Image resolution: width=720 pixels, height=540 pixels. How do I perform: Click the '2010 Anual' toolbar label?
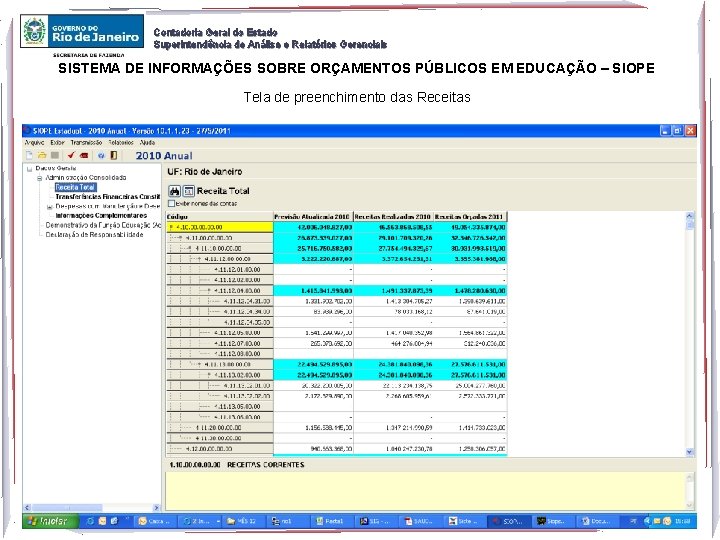pyautogui.click(x=164, y=156)
